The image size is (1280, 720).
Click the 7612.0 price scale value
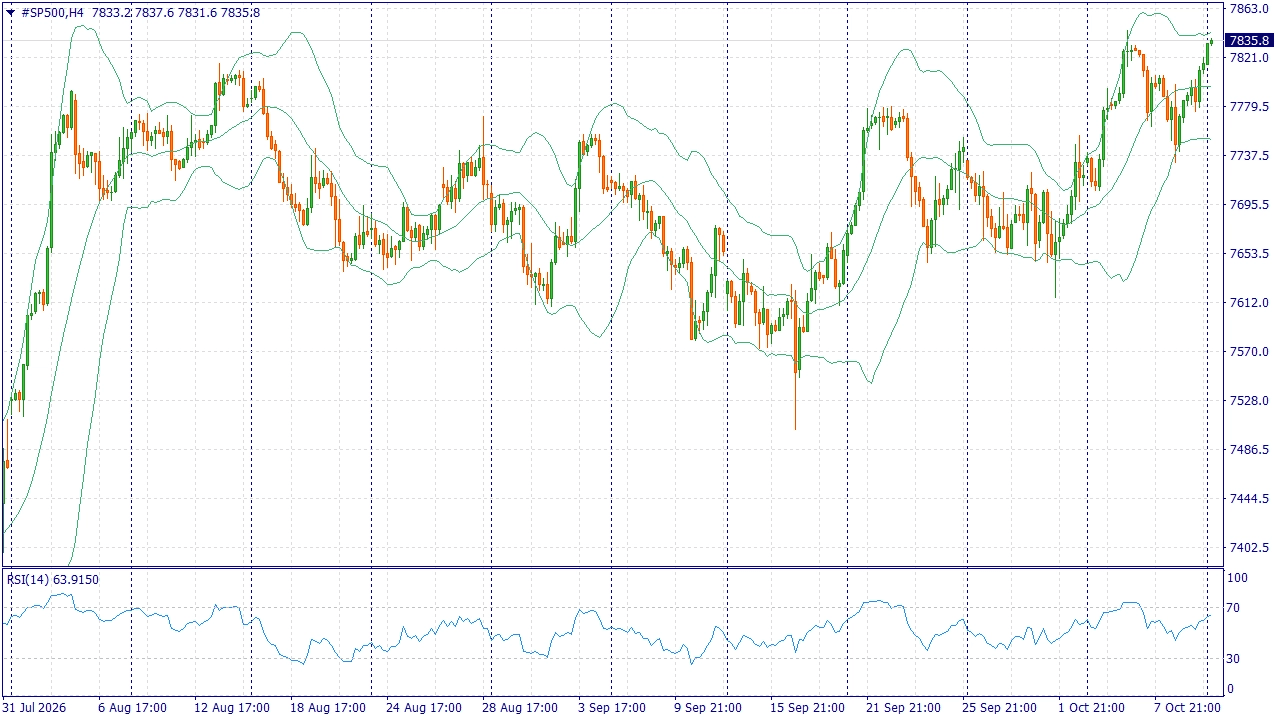coord(1247,303)
